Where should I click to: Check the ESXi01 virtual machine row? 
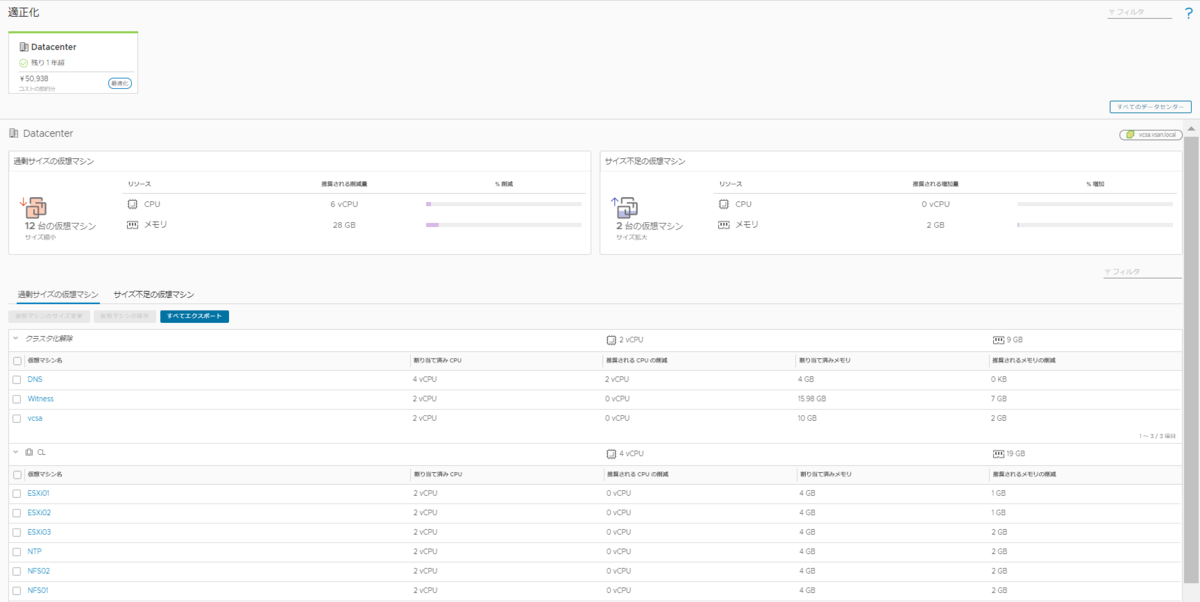(x=17, y=493)
